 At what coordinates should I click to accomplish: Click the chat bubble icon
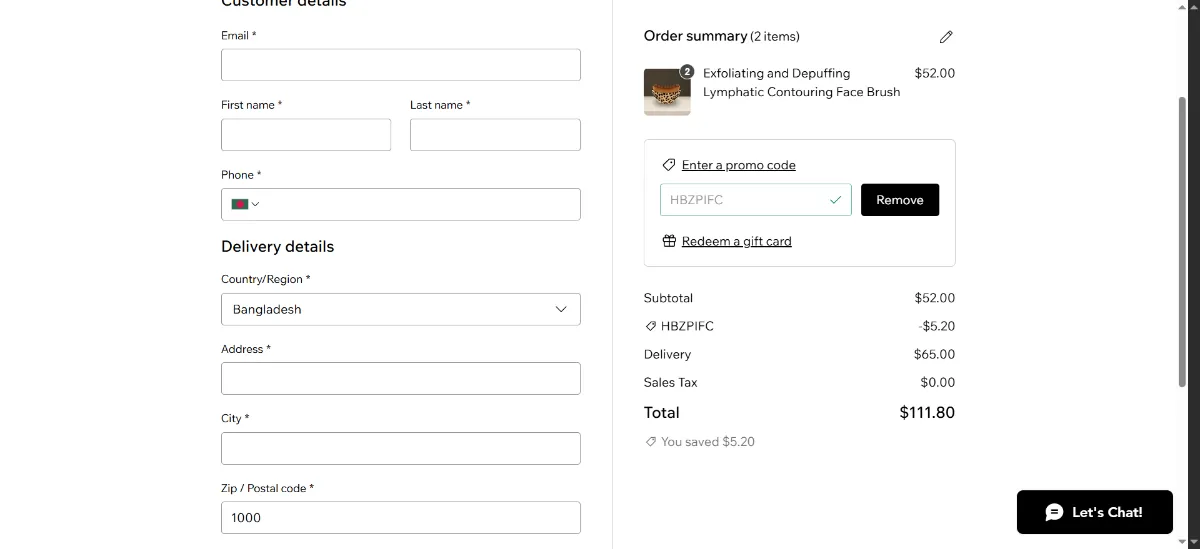point(1054,512)
